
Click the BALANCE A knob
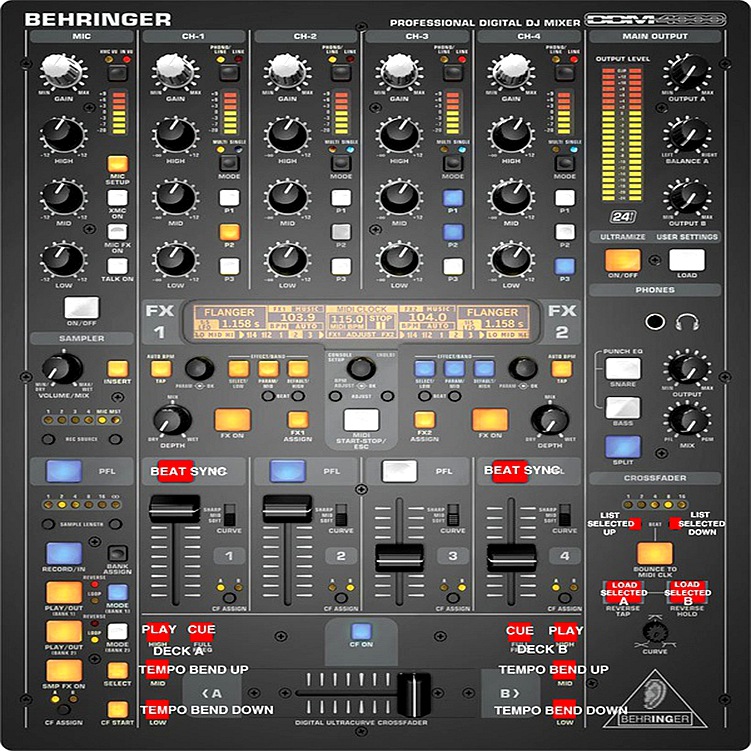point(687,135)
